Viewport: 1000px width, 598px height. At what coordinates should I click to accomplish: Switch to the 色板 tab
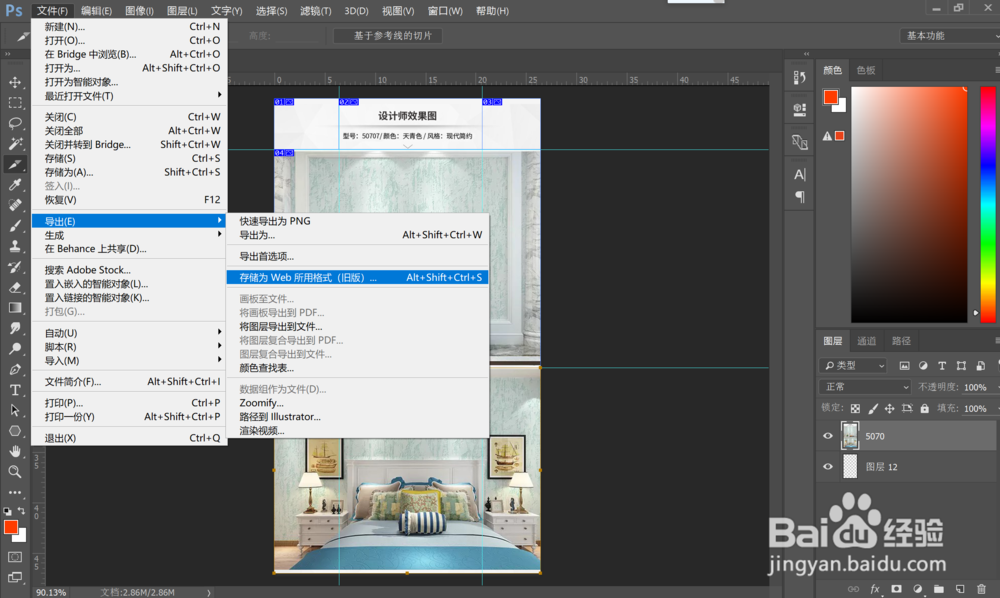pyautogui.click(x=865, y=70)
